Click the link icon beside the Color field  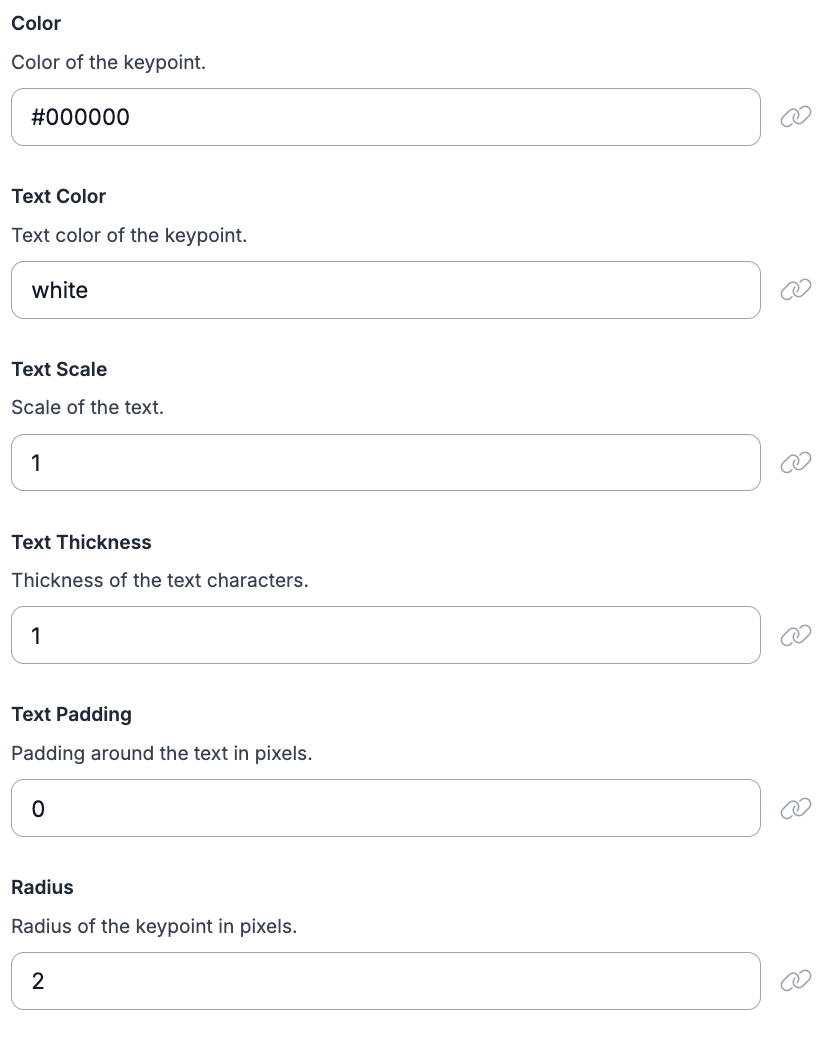coord(795,117)
